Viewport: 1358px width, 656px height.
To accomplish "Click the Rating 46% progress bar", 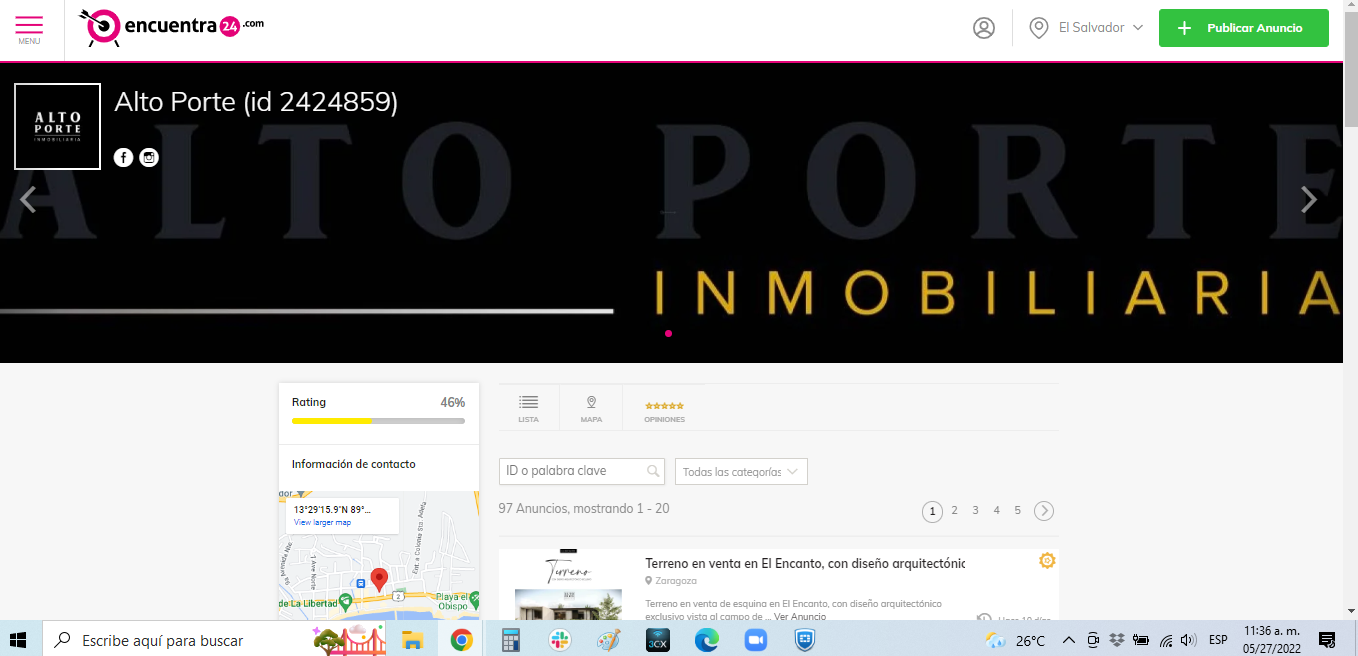I will click(378, 421).
